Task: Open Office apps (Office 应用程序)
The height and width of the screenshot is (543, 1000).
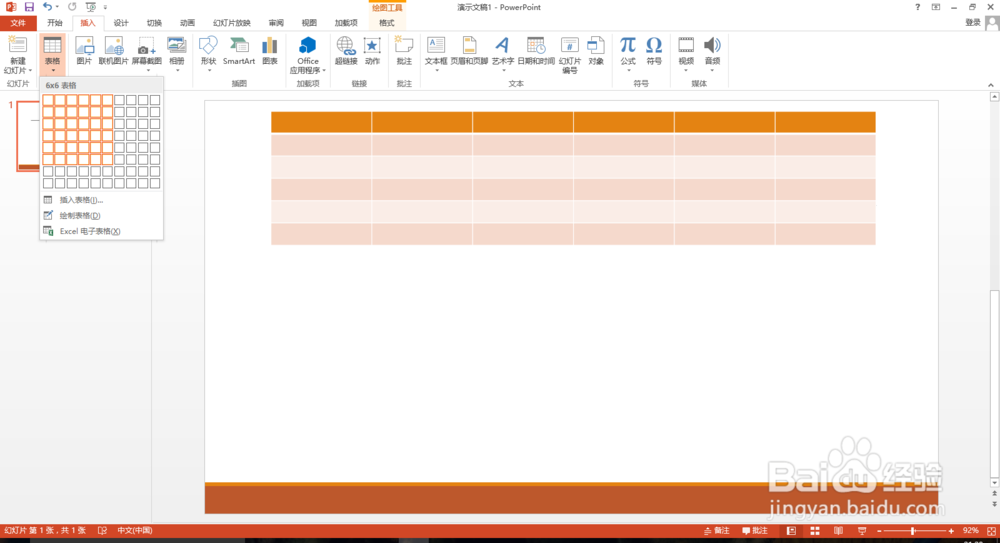Action: (307, 55)
